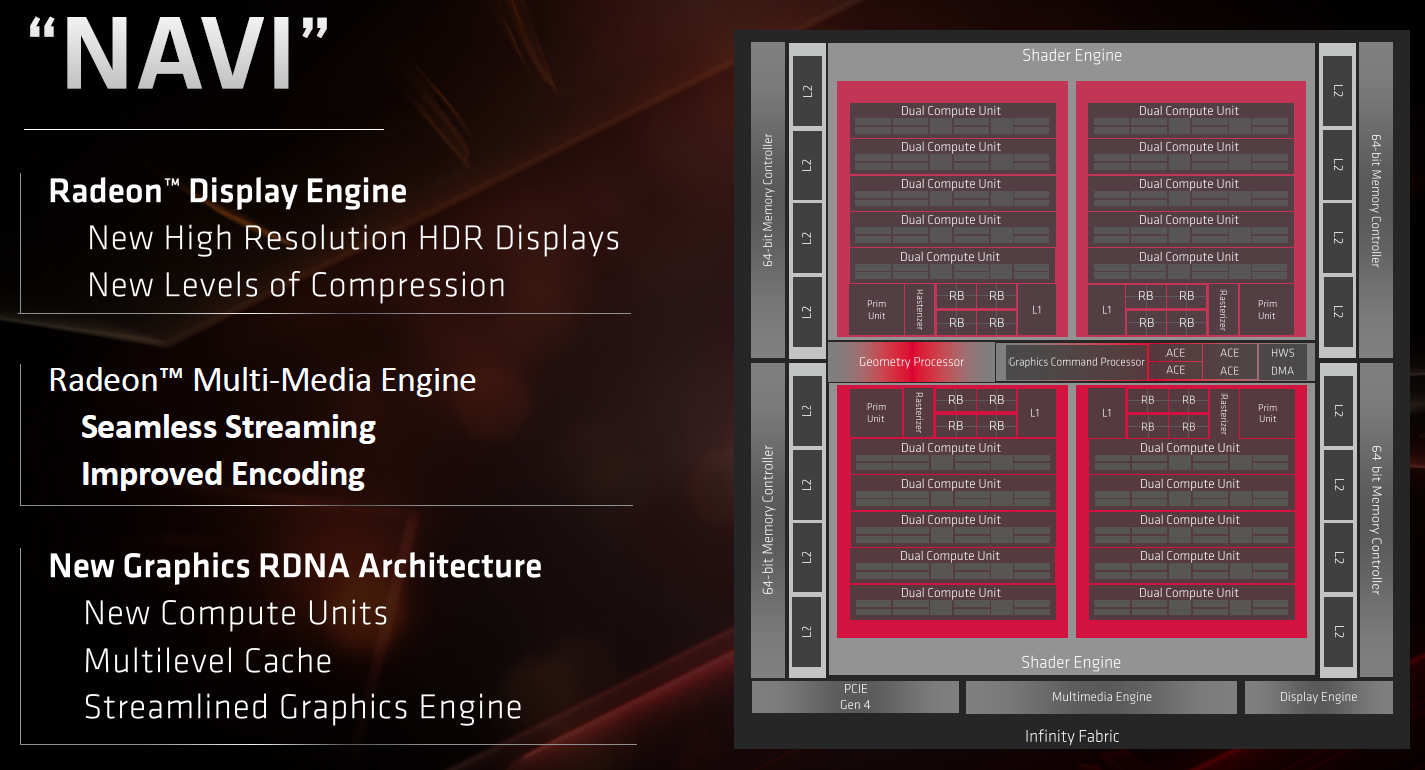1425x770 pixels.
Task: Click the "New Compute Units" line
Action: point(236,613)
